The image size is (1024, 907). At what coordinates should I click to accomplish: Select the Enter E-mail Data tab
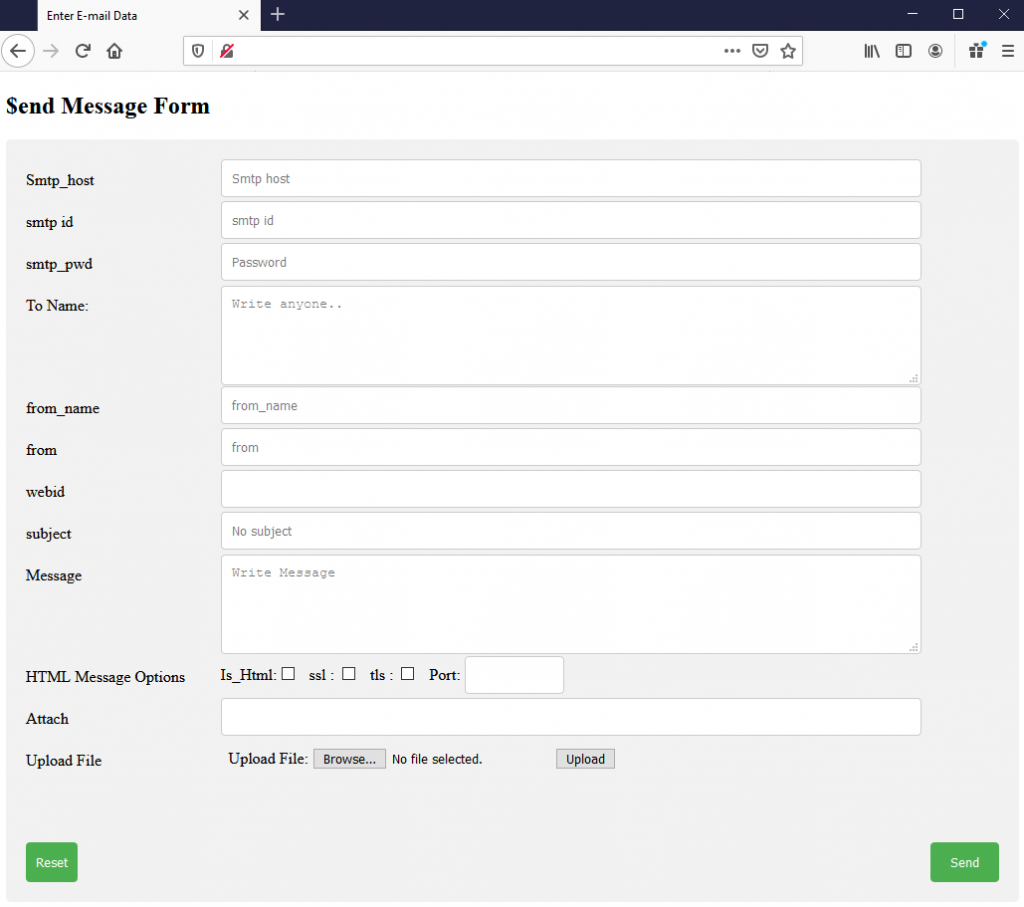[x=149, y=16]
